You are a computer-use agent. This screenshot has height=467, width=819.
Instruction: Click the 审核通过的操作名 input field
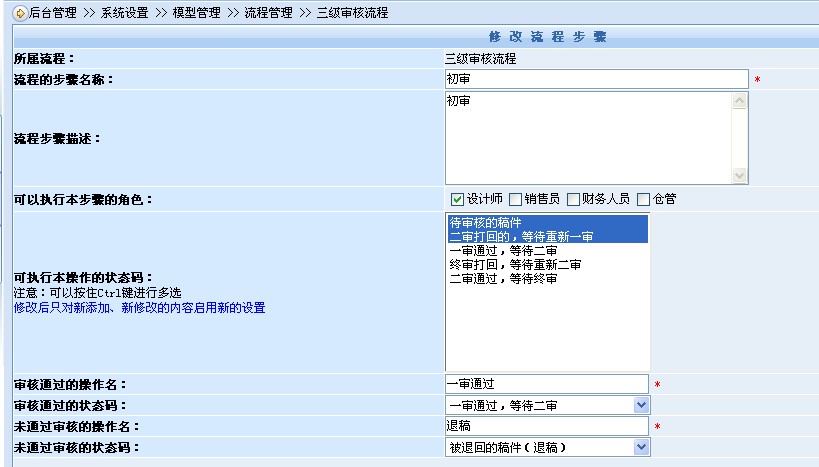(x=547, y=384)
